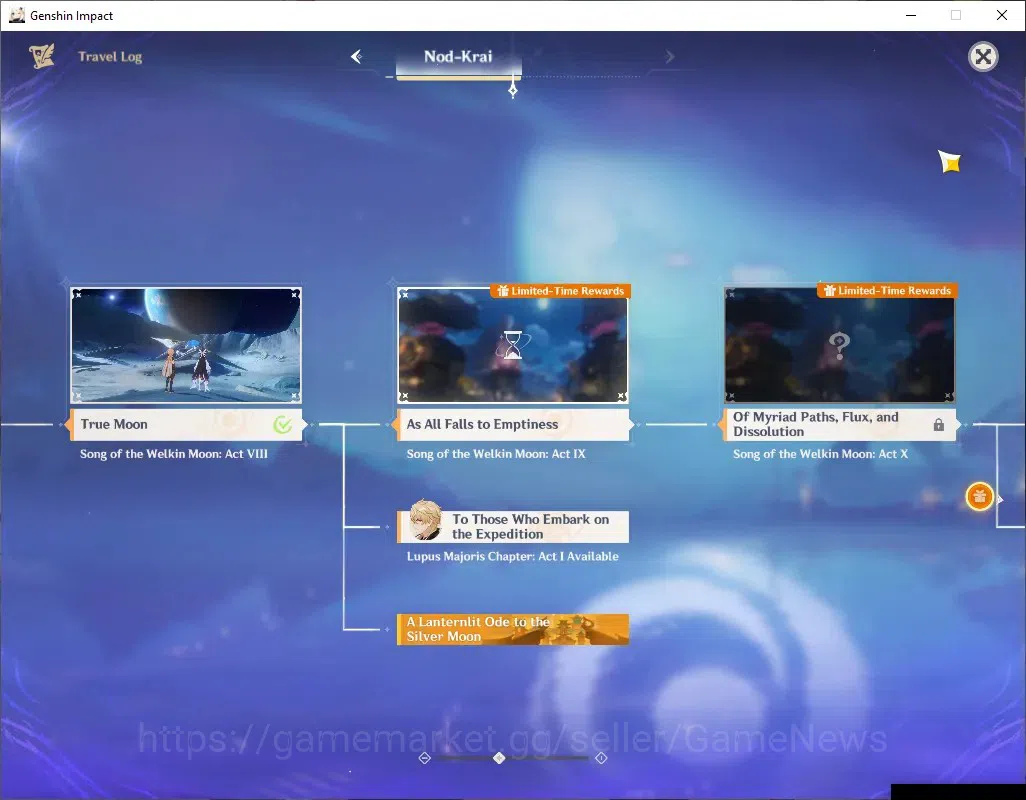Click the Travel Log quill icon
The height and width of the screenshot is (800, 1026).
(42, 56)
